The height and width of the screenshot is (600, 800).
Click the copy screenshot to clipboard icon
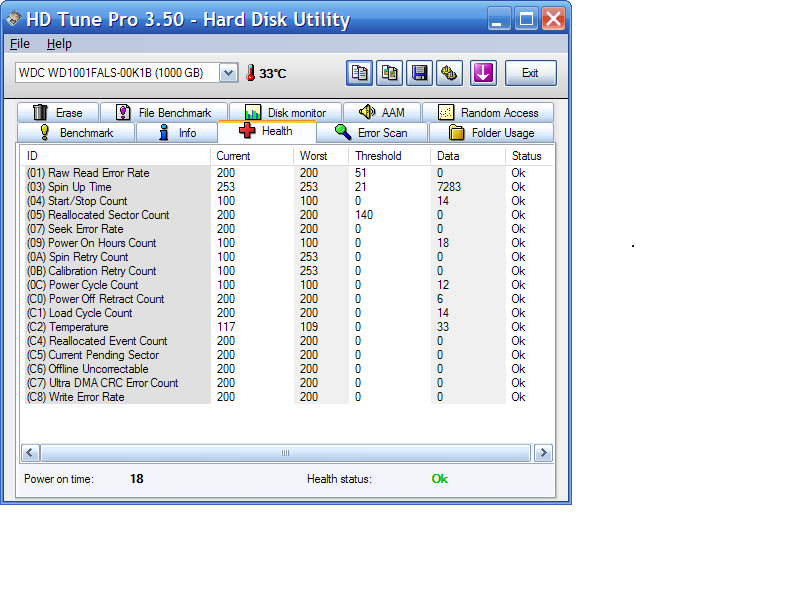pyautogui.click(x=390, y=73)
